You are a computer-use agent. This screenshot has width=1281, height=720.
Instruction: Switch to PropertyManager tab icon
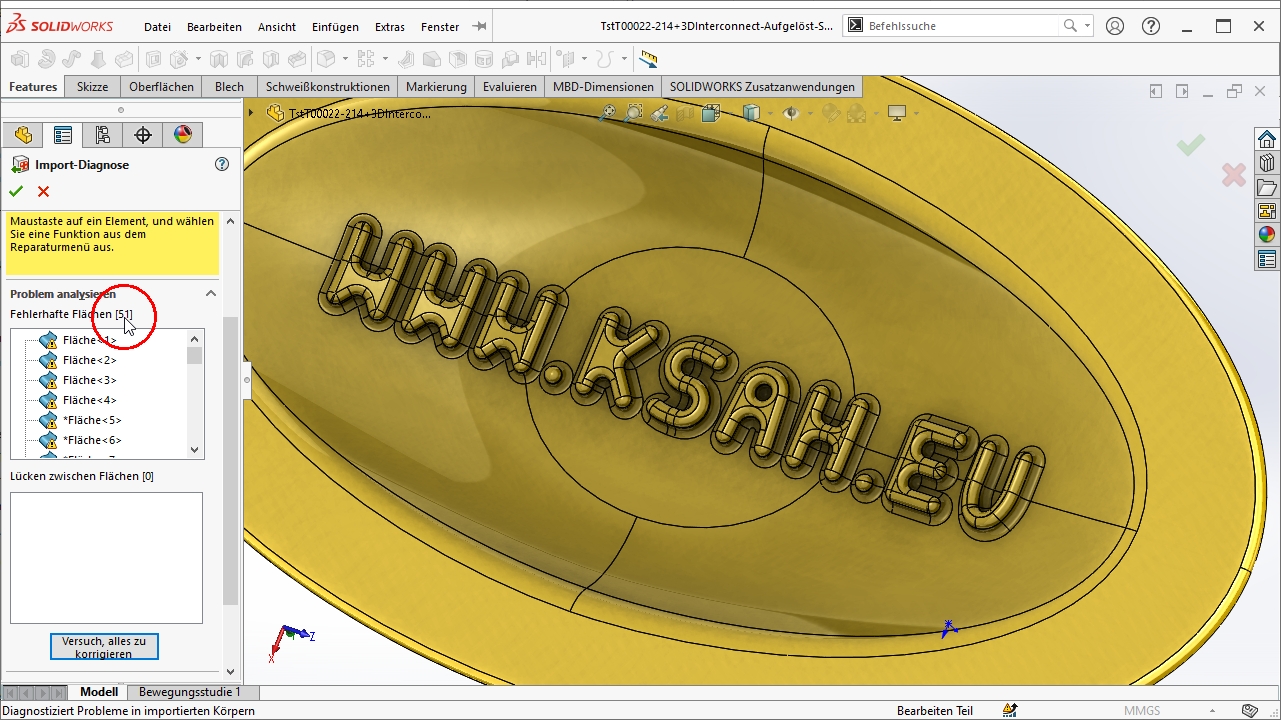coord(63,135)
